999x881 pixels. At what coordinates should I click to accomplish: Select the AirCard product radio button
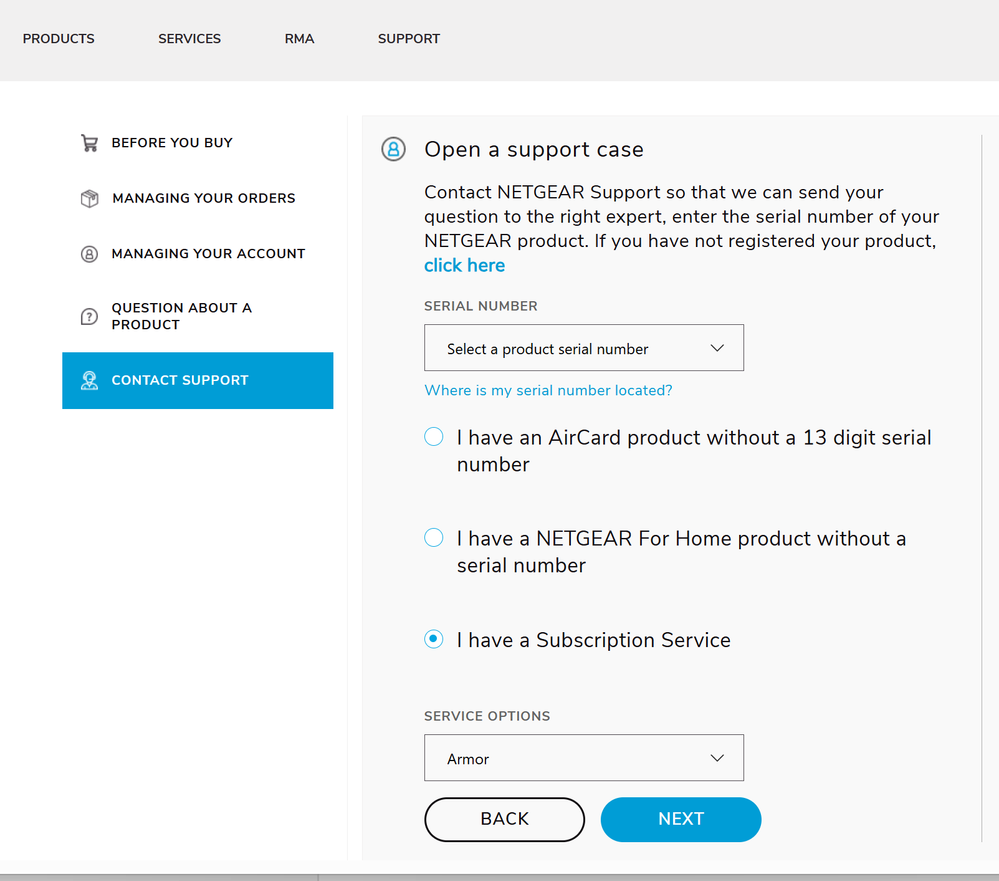(434, 436)
